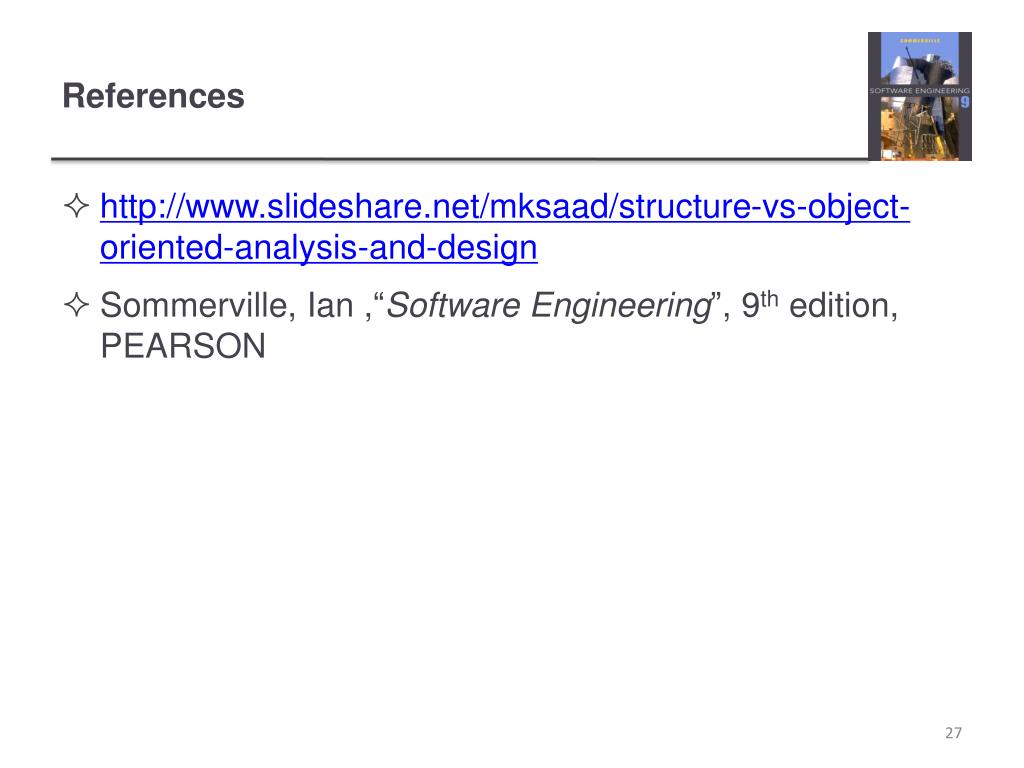Click the slide number 27

[x=953, y=733]
